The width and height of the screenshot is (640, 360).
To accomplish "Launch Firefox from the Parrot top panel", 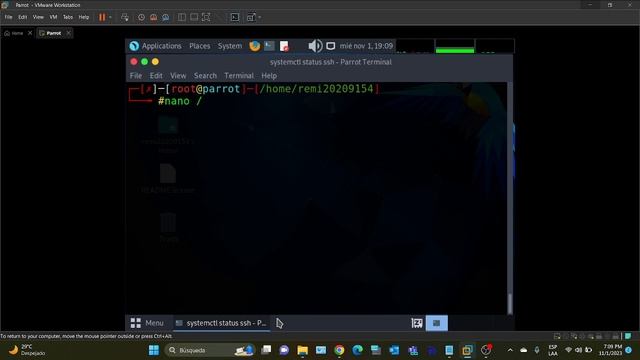I will pyautogui.click(x=255, y=46).
